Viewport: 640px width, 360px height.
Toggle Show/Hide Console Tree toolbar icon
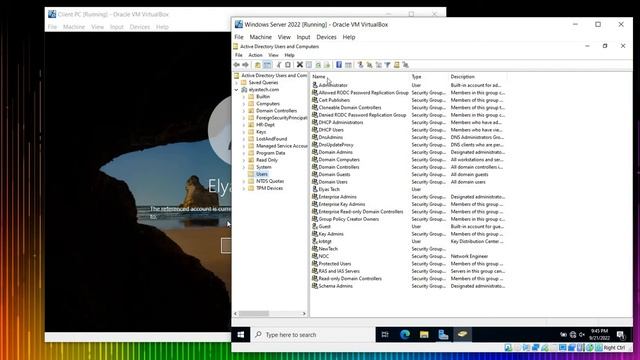[x=267, y=65]
